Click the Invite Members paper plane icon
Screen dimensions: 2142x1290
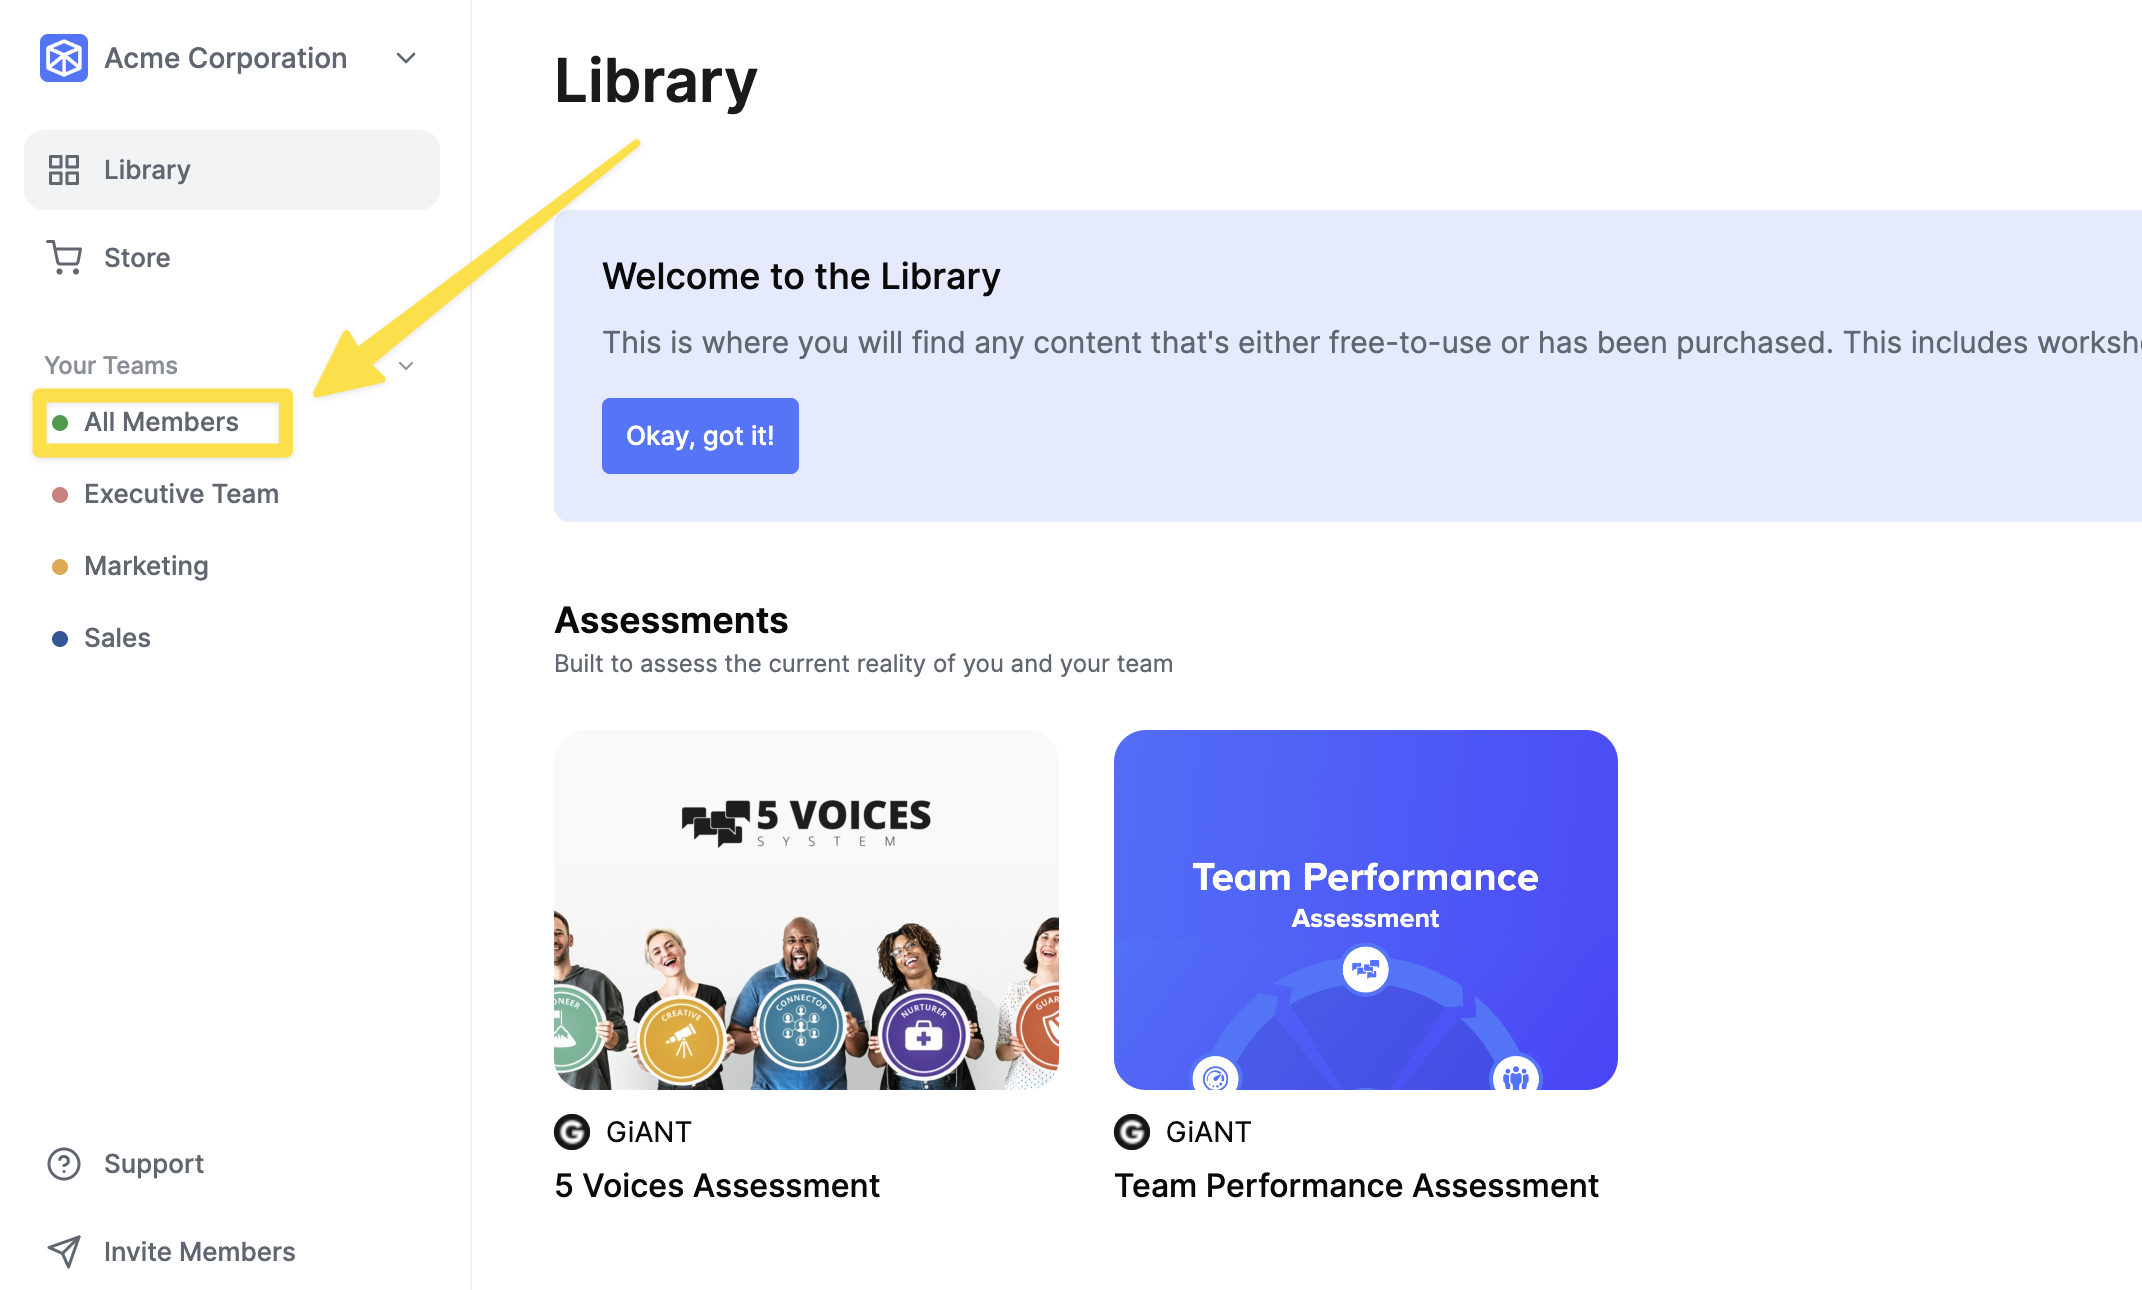click(x=64, y=1252)
